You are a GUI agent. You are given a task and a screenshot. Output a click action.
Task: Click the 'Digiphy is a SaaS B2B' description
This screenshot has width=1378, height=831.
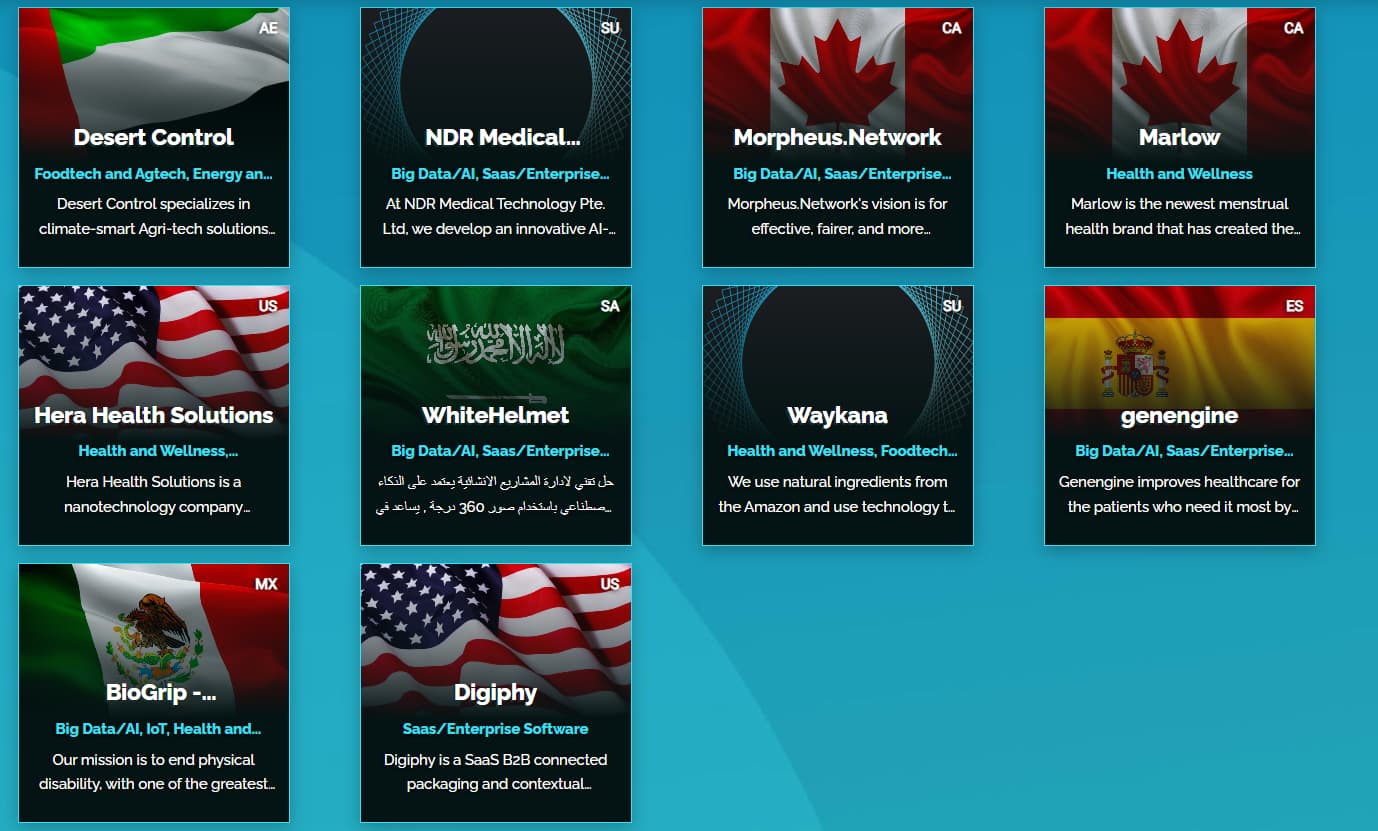[x=496, y=772]
